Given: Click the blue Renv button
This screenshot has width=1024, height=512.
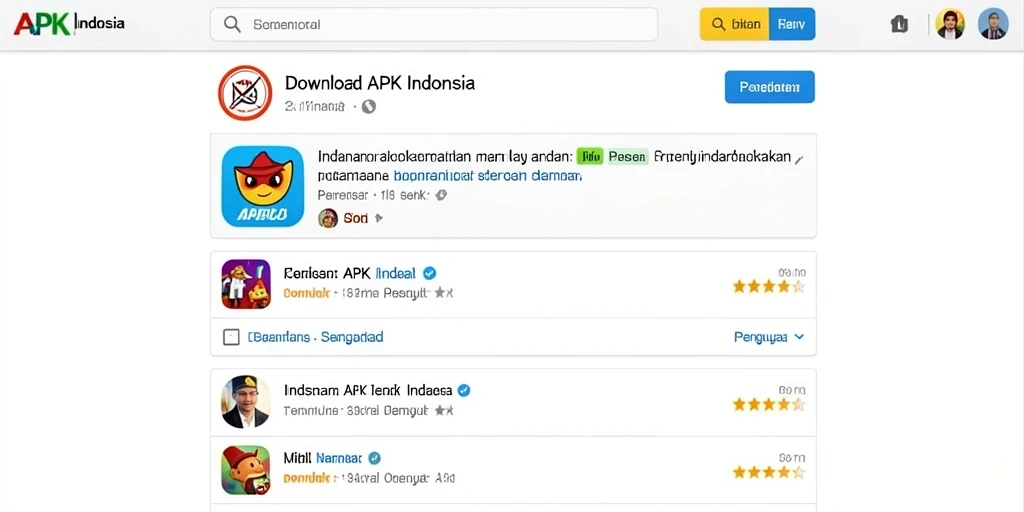Looking at the screenshot, I should tap(792, 24).
